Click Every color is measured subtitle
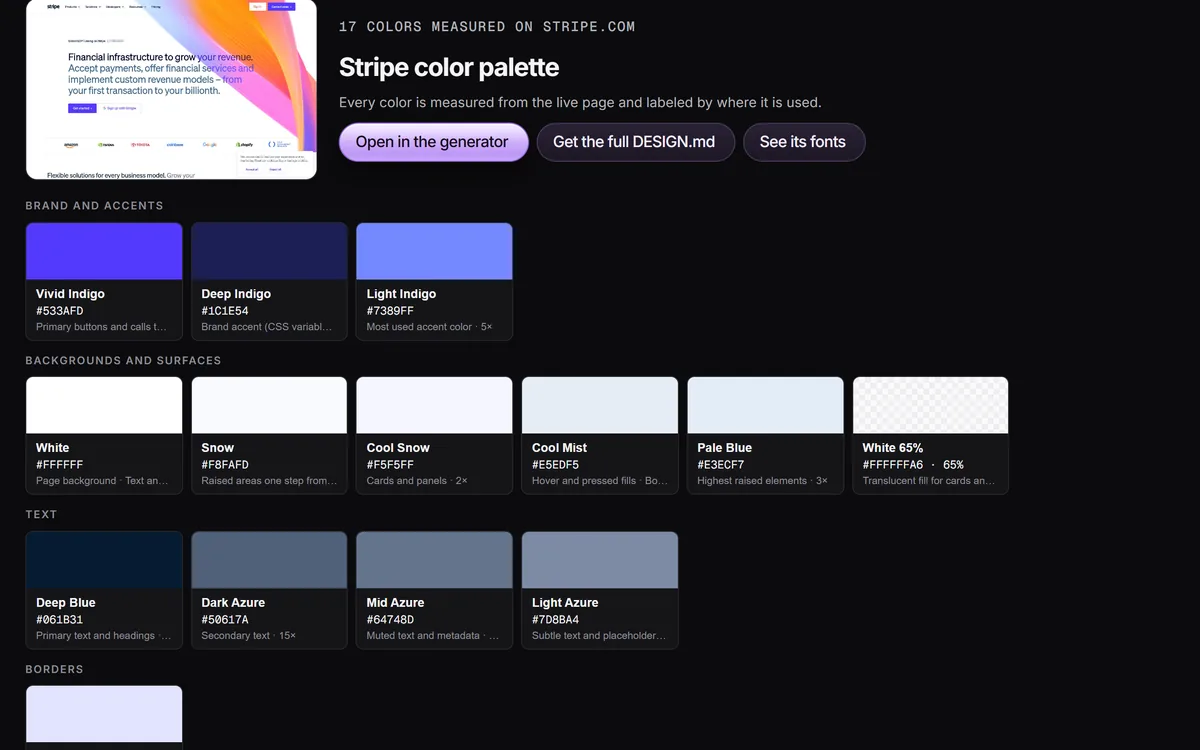The image size is (1200, 750). pos(580,102)
